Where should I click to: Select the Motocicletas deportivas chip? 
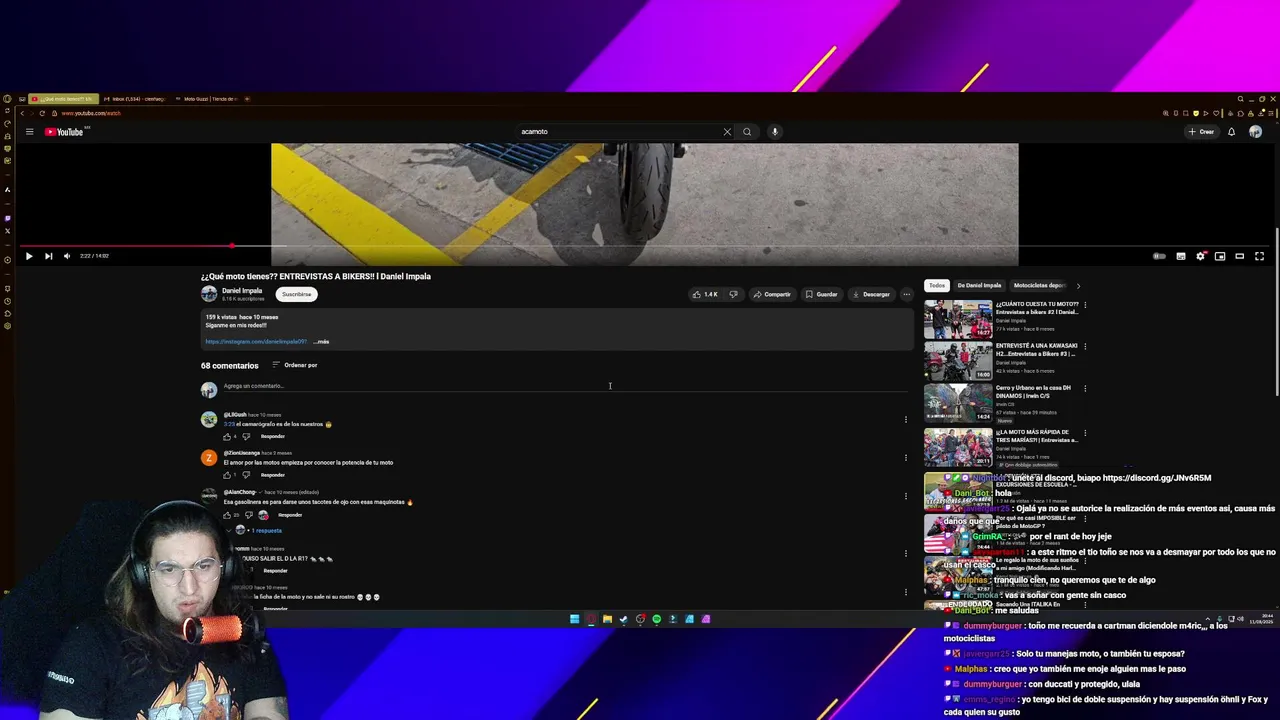click(x=1039, y=286)
